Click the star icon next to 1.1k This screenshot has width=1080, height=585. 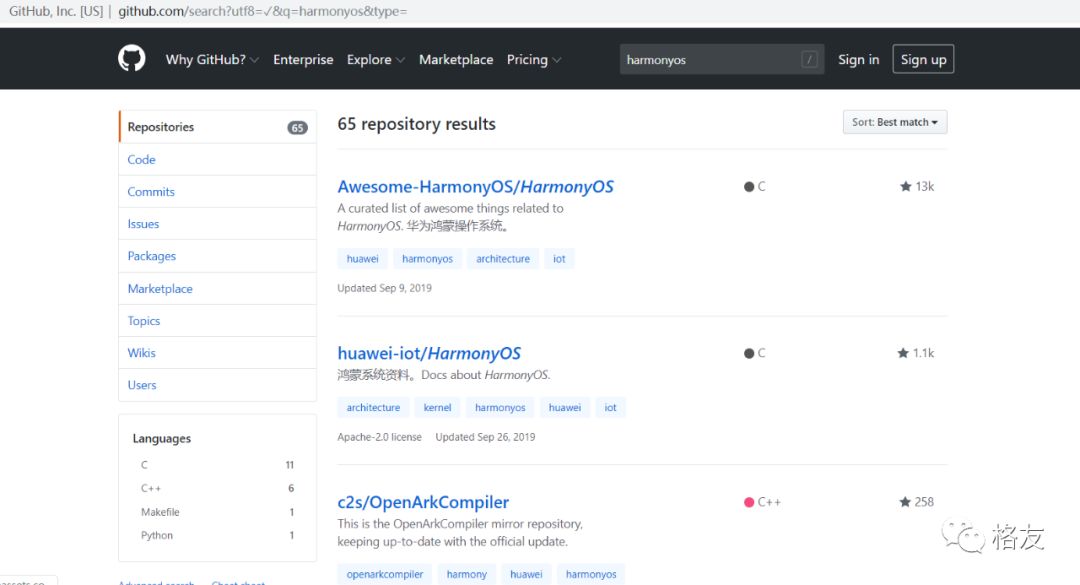903,353
